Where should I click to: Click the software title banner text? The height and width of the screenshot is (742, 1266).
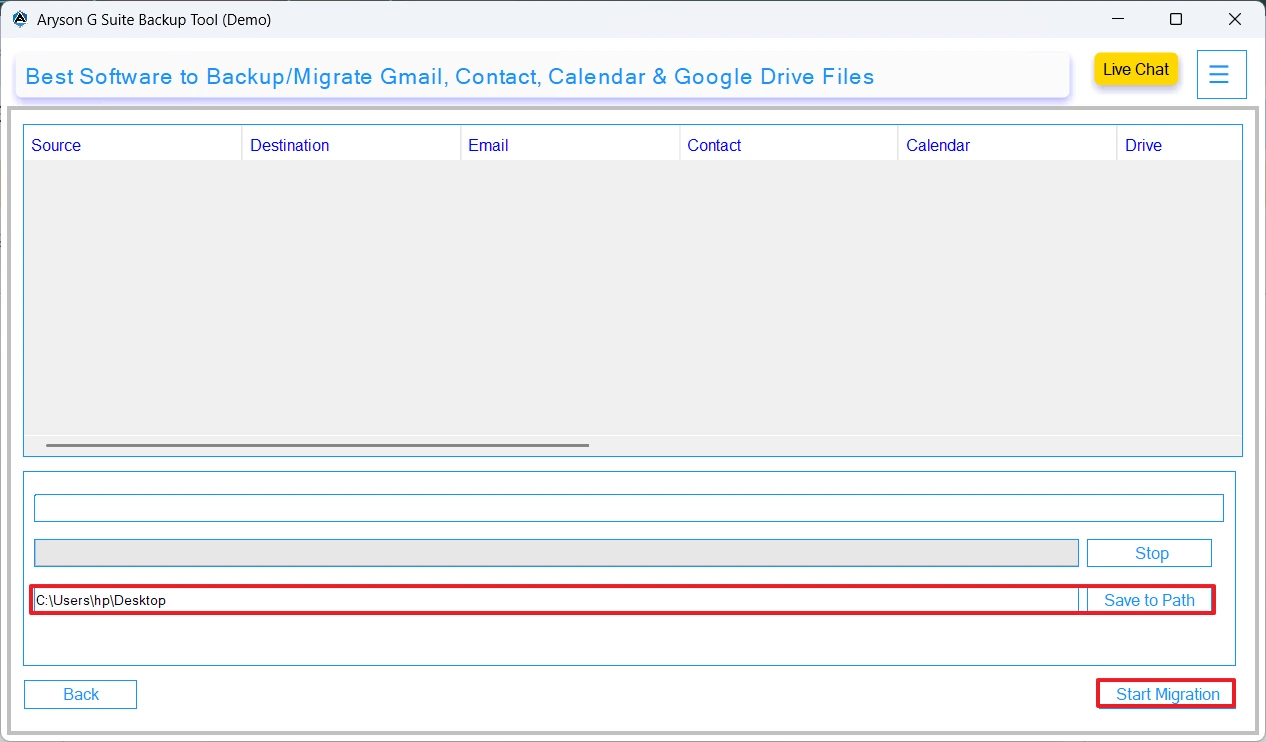[450, 77]
